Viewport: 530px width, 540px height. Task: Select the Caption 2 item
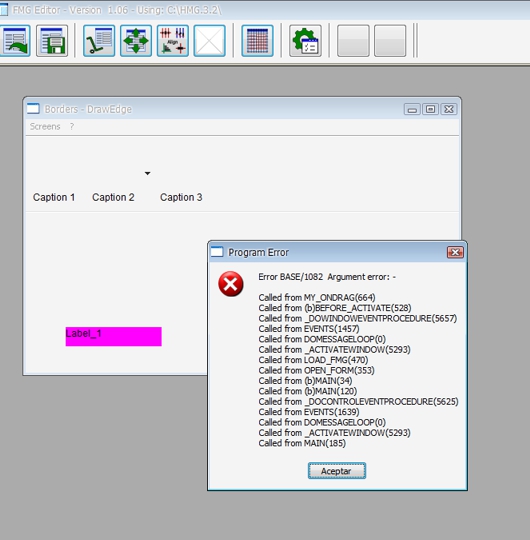coord(113,197)
